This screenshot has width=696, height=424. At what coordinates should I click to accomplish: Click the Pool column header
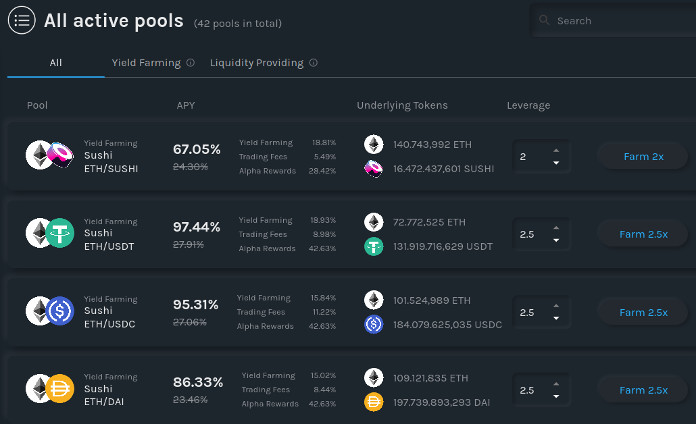[37, 105]
